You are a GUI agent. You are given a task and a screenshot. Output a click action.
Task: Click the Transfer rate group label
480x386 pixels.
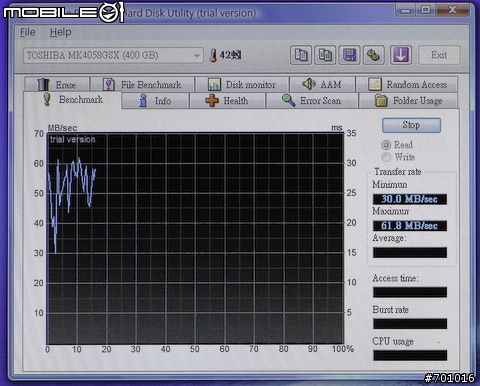tap(398, 172)
